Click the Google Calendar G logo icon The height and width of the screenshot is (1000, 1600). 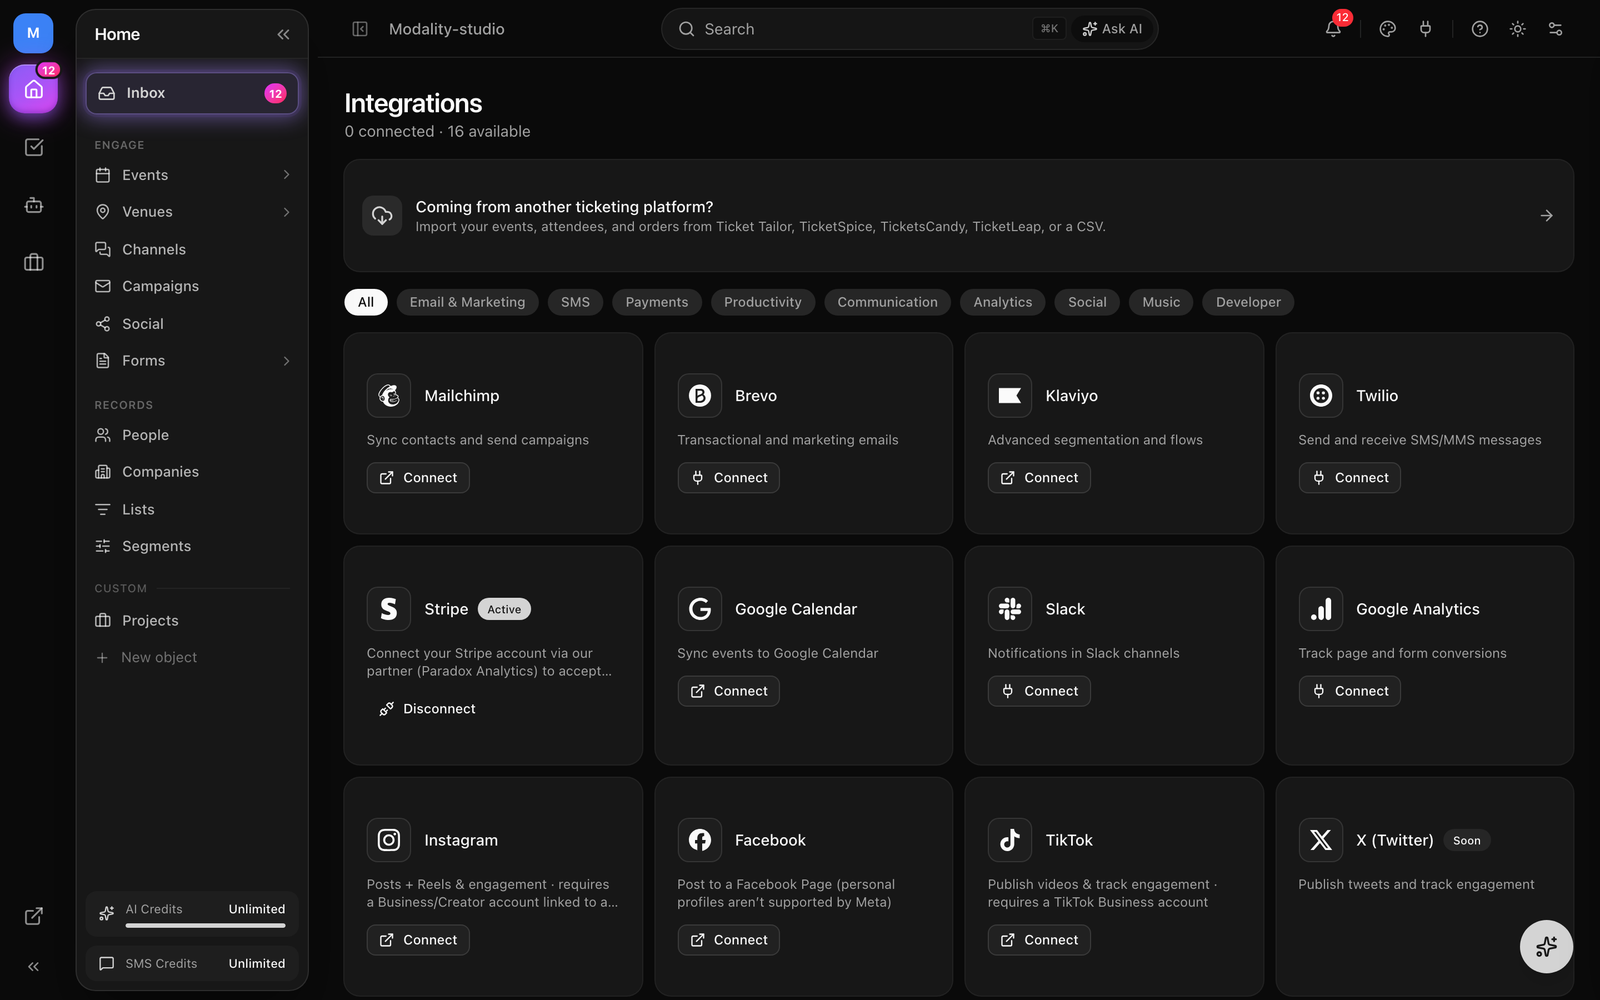(x=700, y=609)
